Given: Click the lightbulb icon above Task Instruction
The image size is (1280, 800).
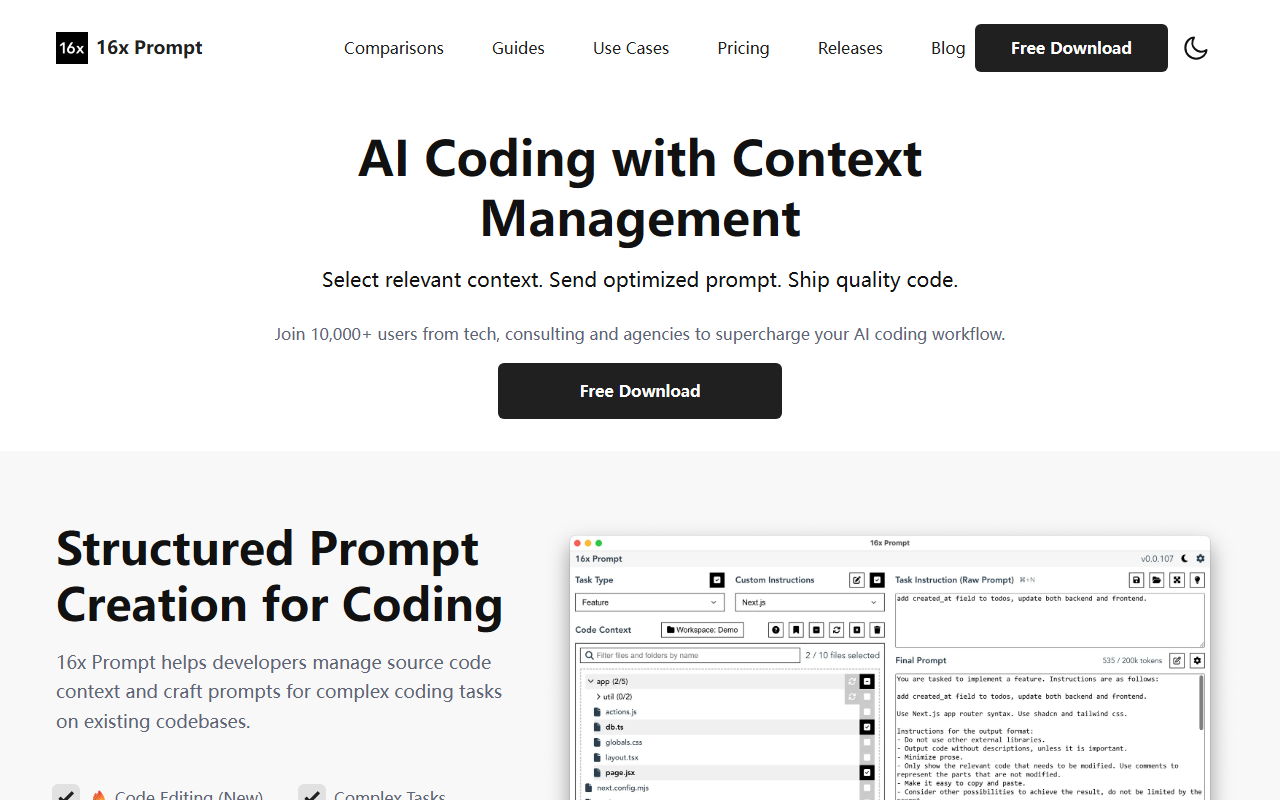Looking at the screenshot, I should click(1198, 580).
